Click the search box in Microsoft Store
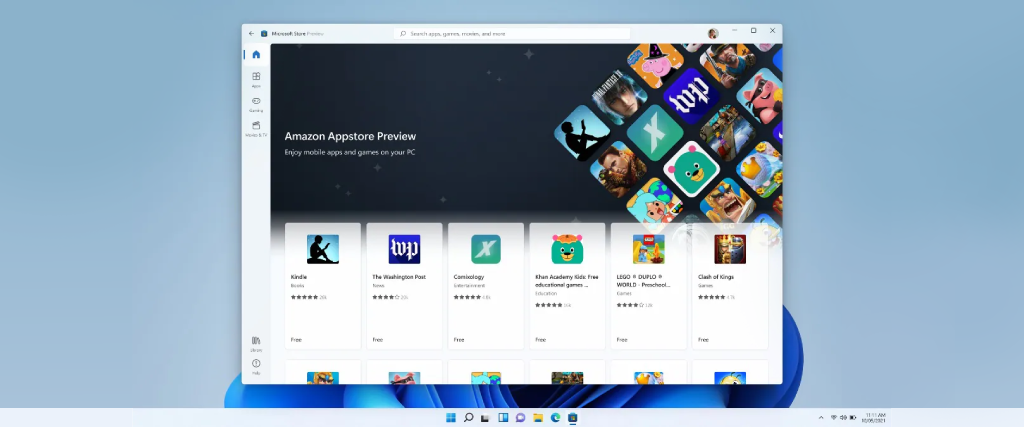Viewport: 1024px width, 427px height. tap(512, 33)
